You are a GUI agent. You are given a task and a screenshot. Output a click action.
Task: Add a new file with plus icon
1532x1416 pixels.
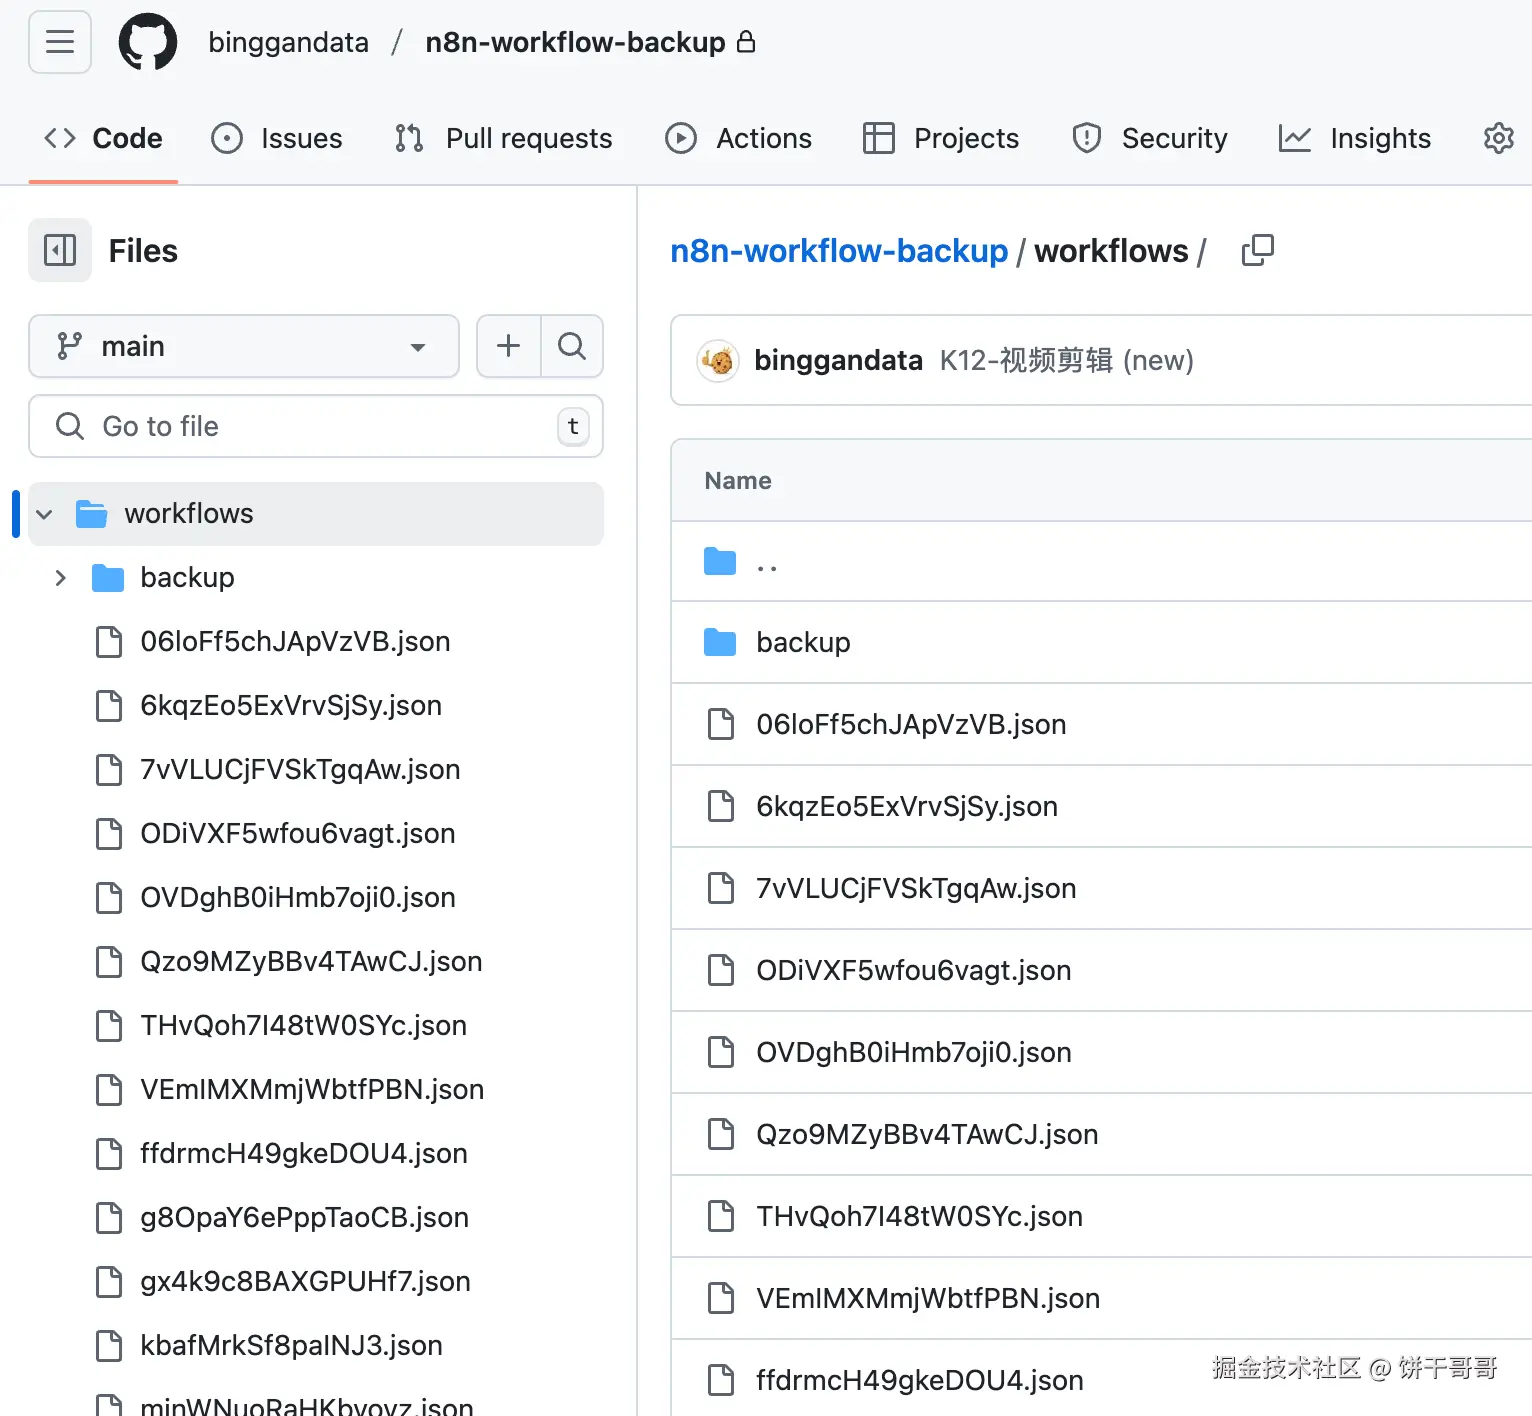(509, 346)
